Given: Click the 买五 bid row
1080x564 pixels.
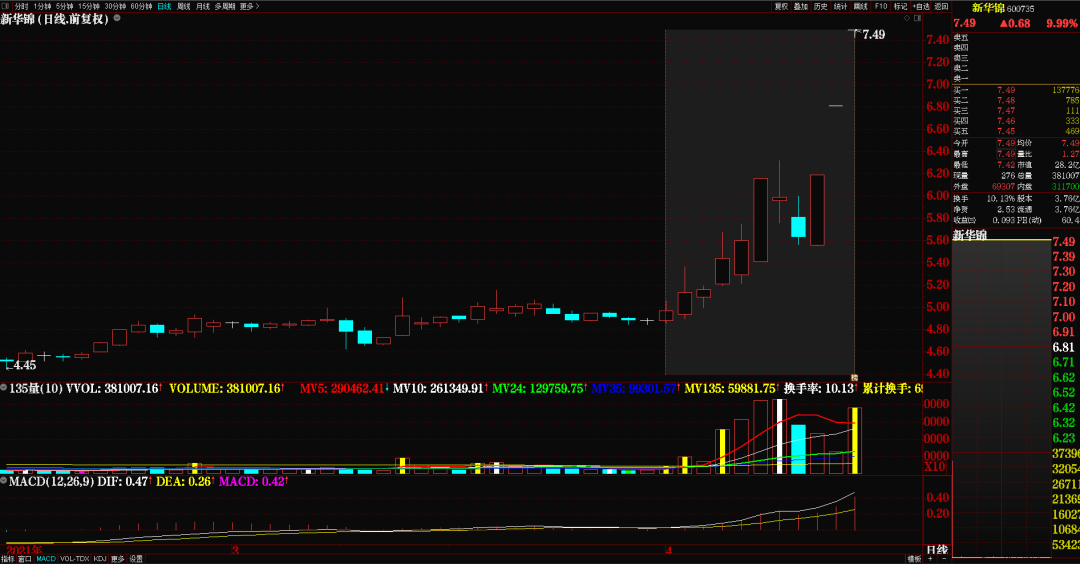Looking at the screenshot, I should (1016, 132).
